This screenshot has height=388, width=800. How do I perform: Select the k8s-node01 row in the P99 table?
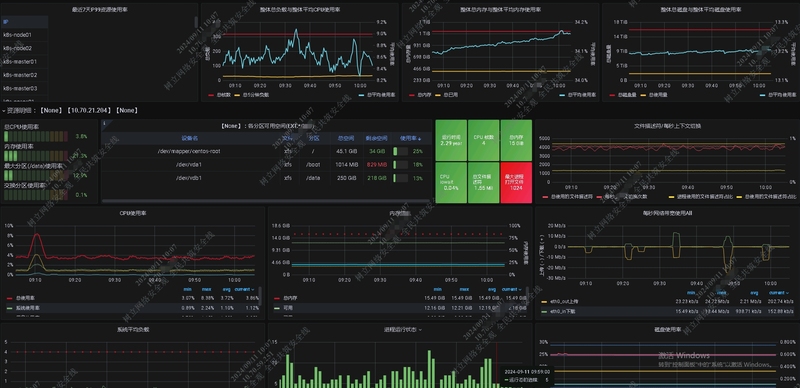click(24, 35)
